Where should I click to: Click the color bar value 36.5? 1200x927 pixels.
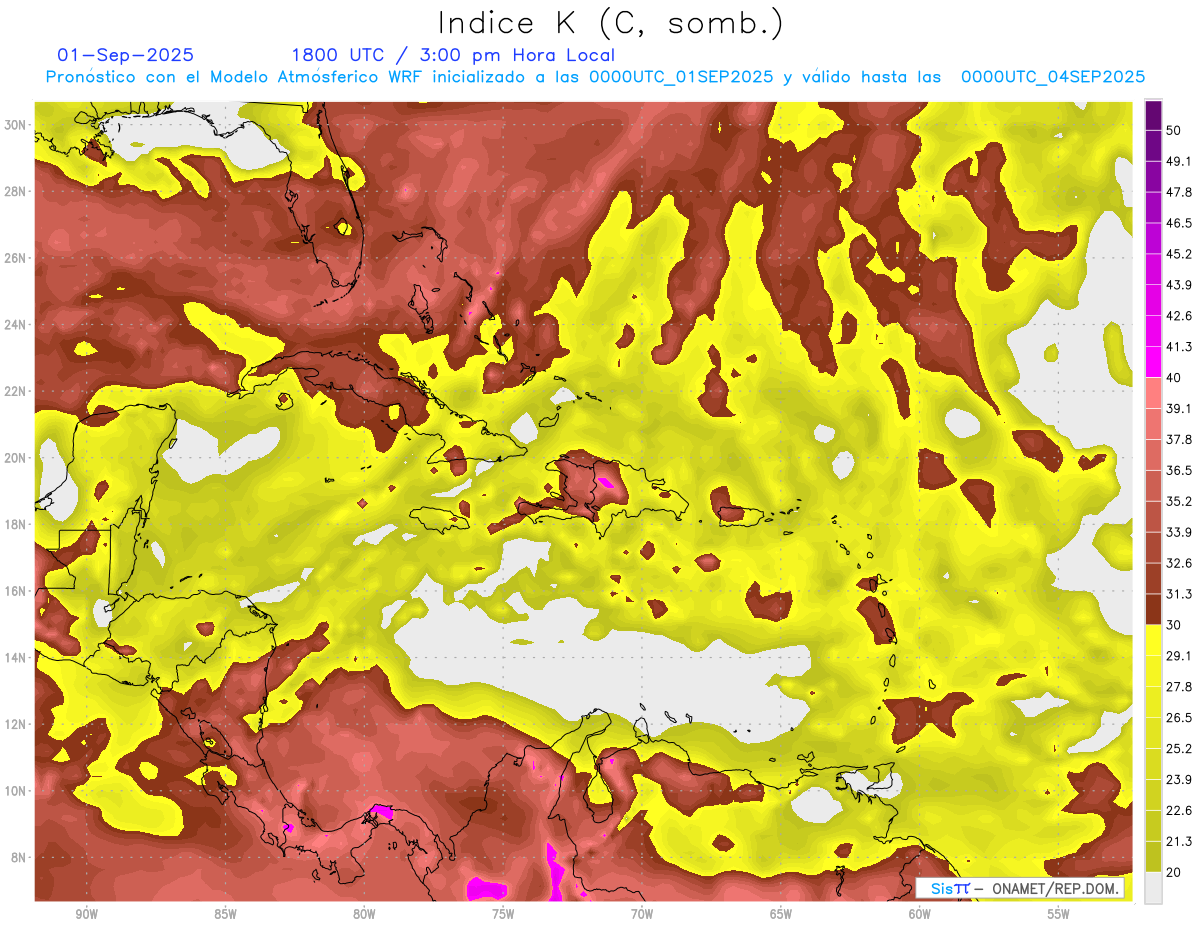coord(1178,470)
